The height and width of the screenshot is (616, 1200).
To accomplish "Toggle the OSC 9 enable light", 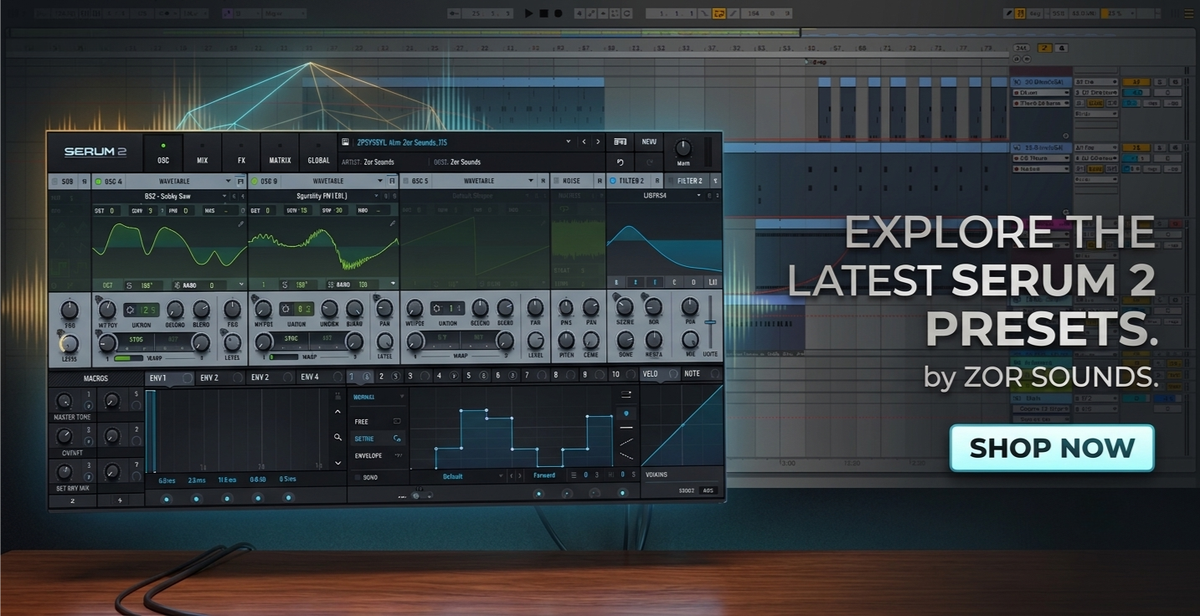I will [254, 181].
